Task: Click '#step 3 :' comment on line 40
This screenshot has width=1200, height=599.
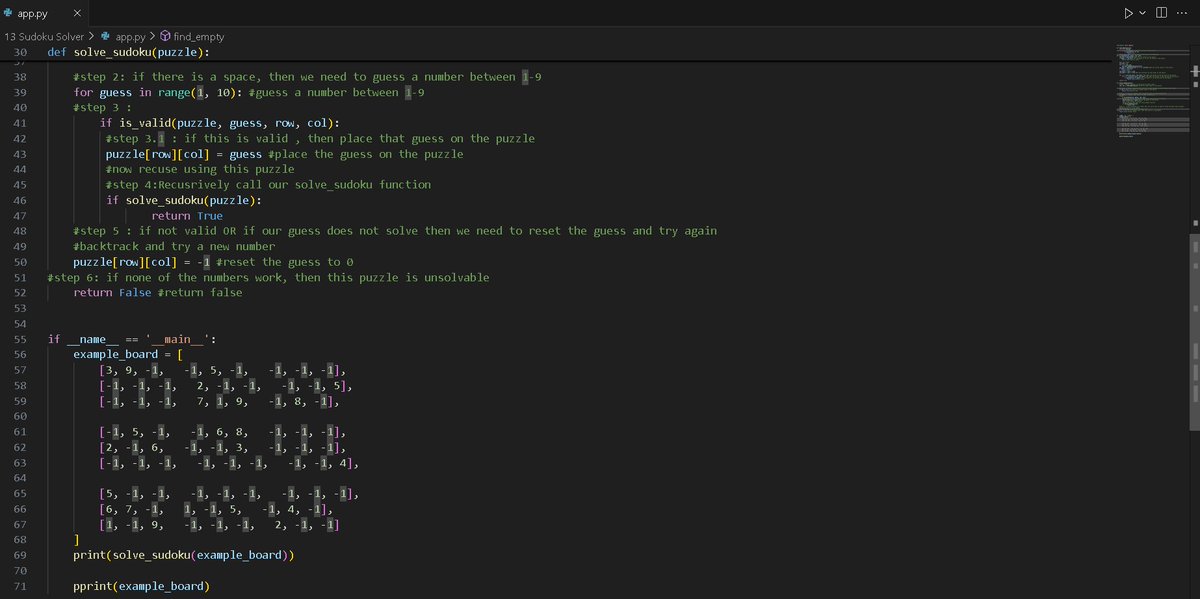Action: click(x=102, y=108)
